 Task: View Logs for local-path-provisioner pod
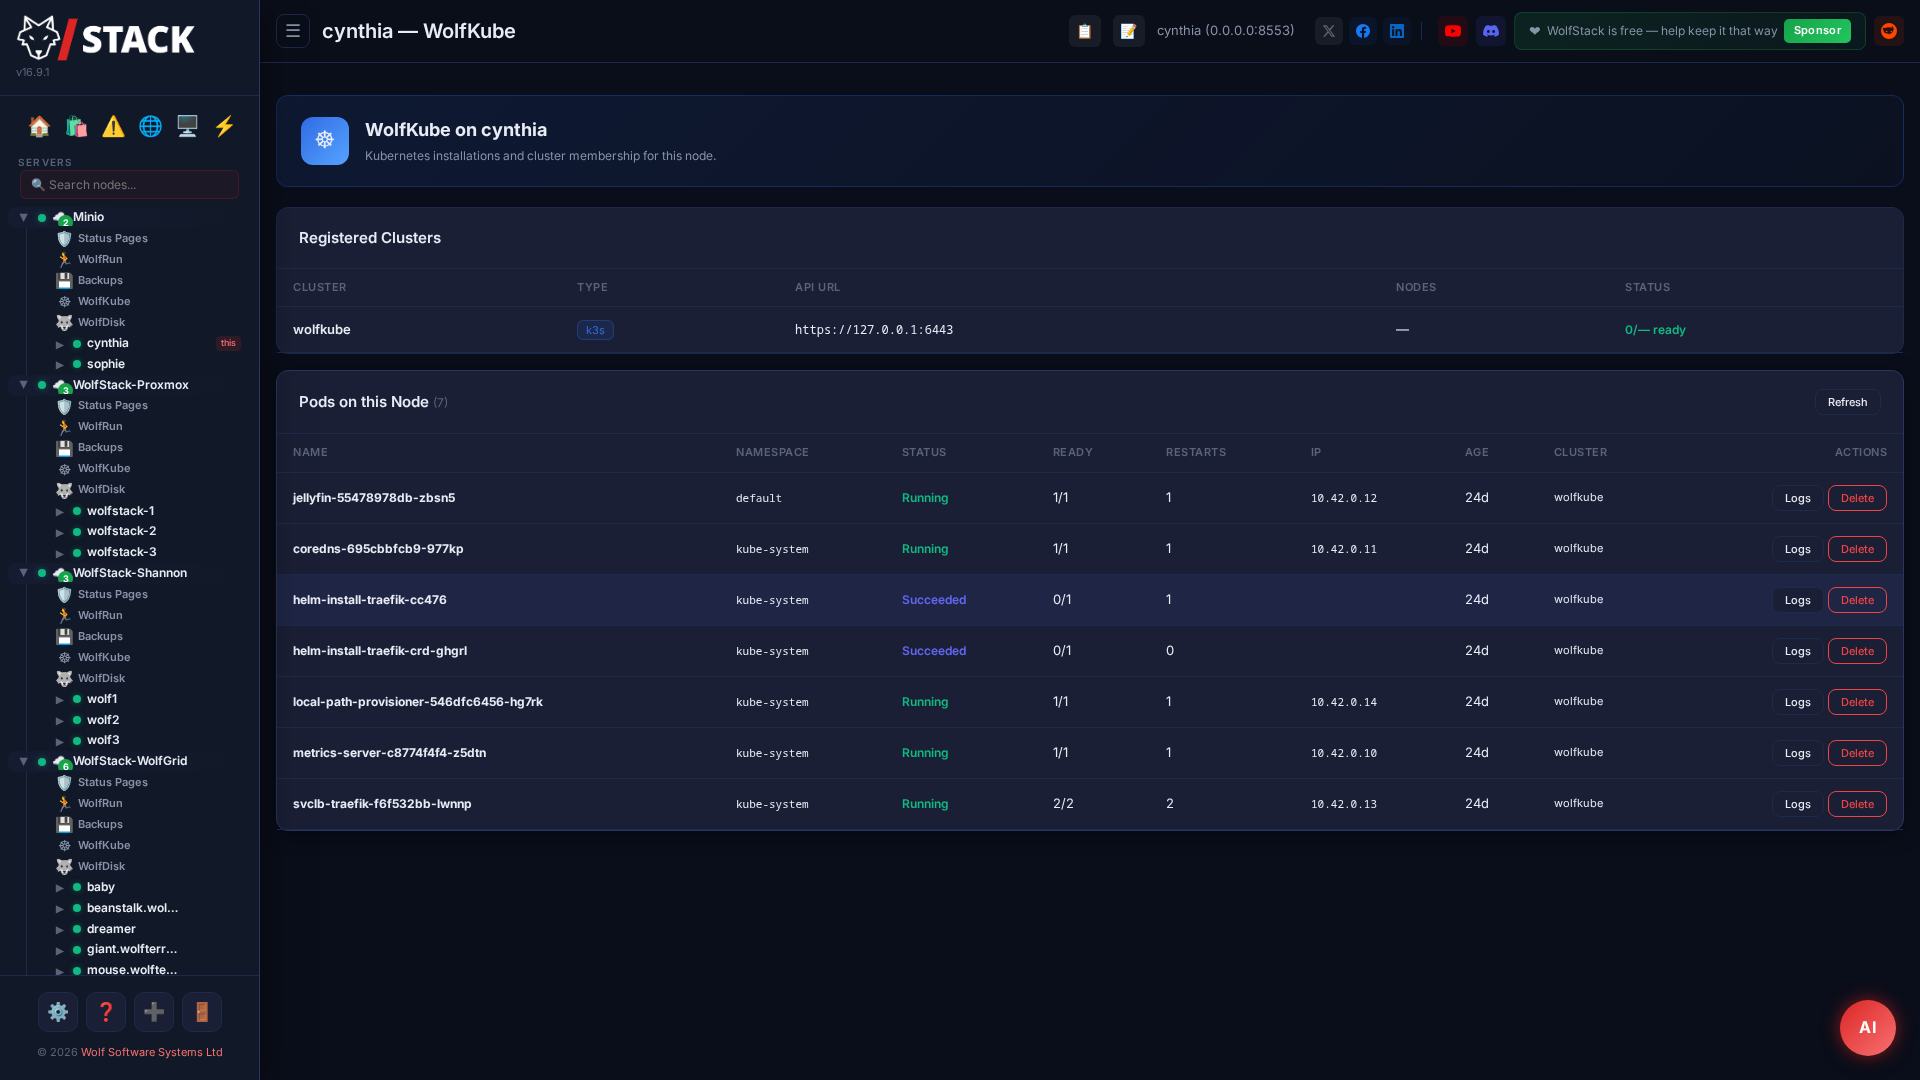1797,702
